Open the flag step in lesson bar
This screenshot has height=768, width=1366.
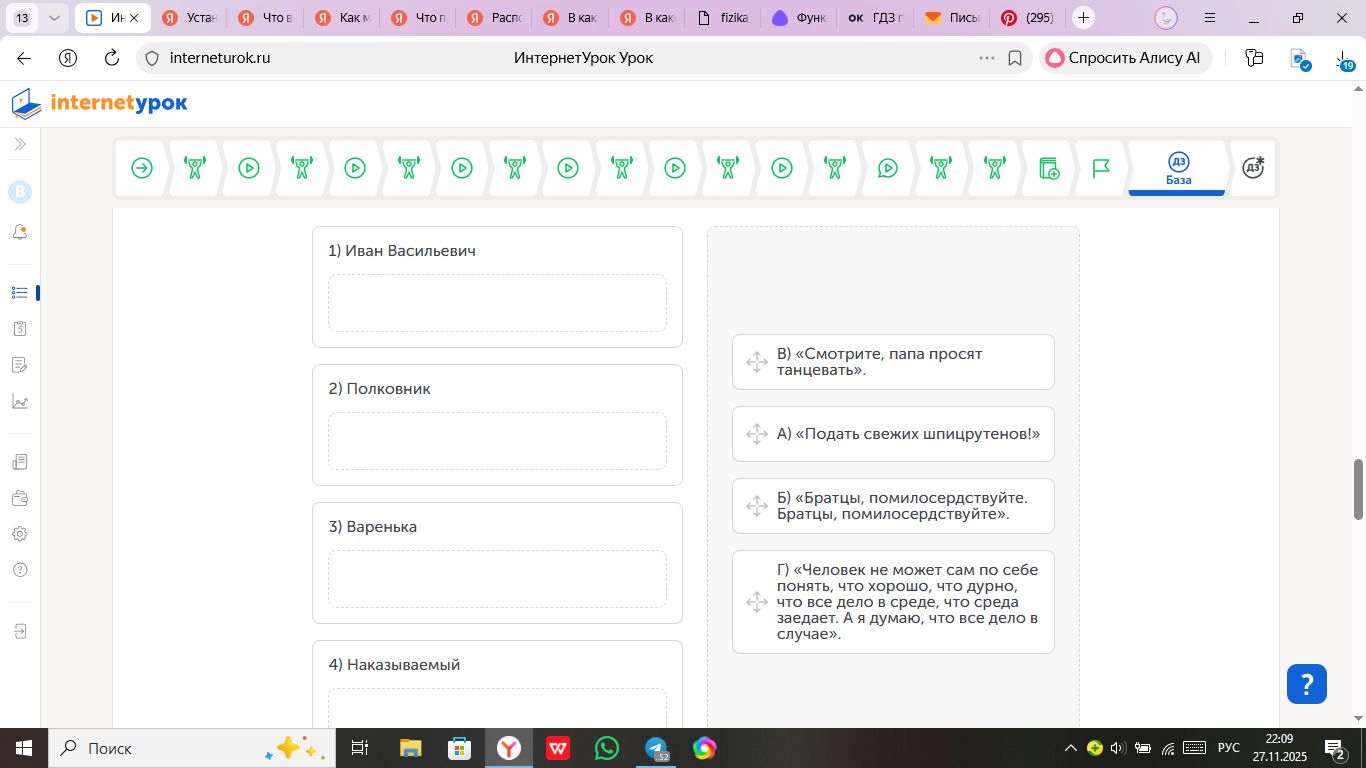(x=1101, y=168)
